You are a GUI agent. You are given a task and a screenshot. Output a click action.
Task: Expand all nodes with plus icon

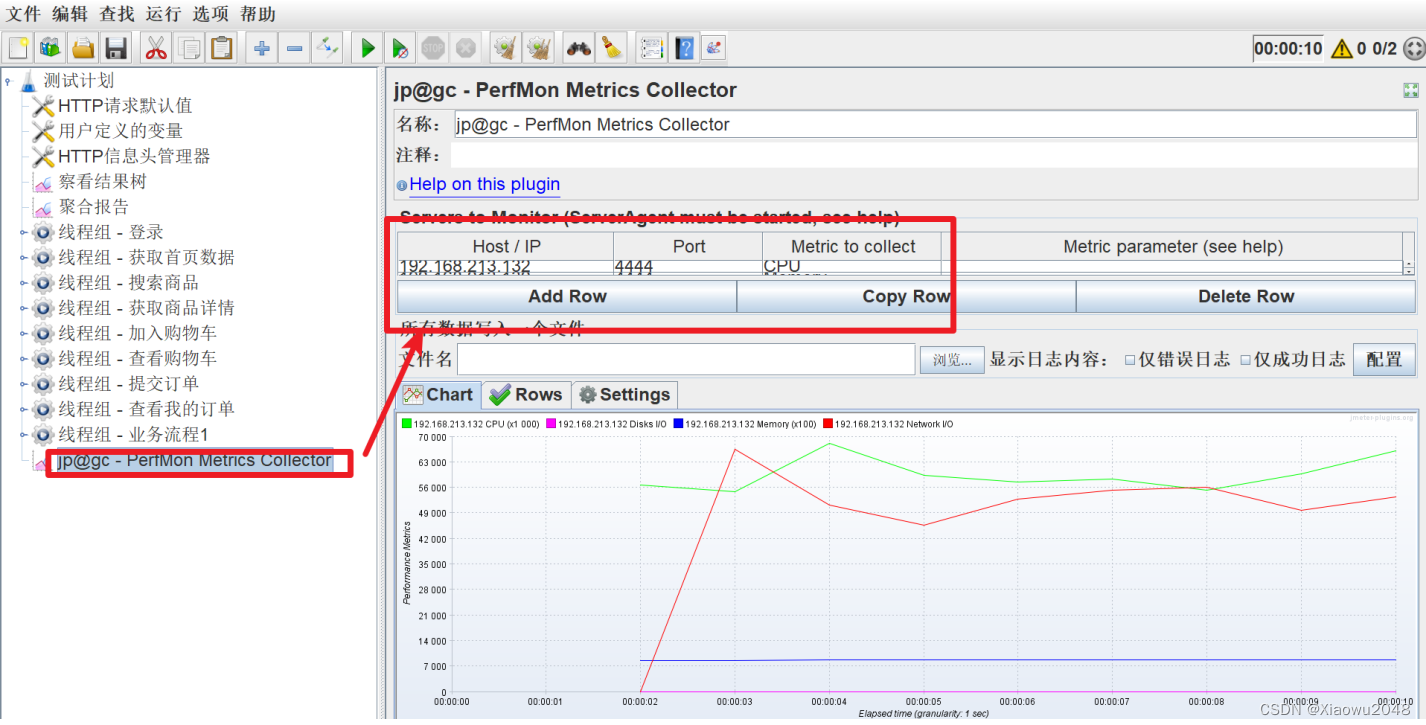click(x=262, y=47)
